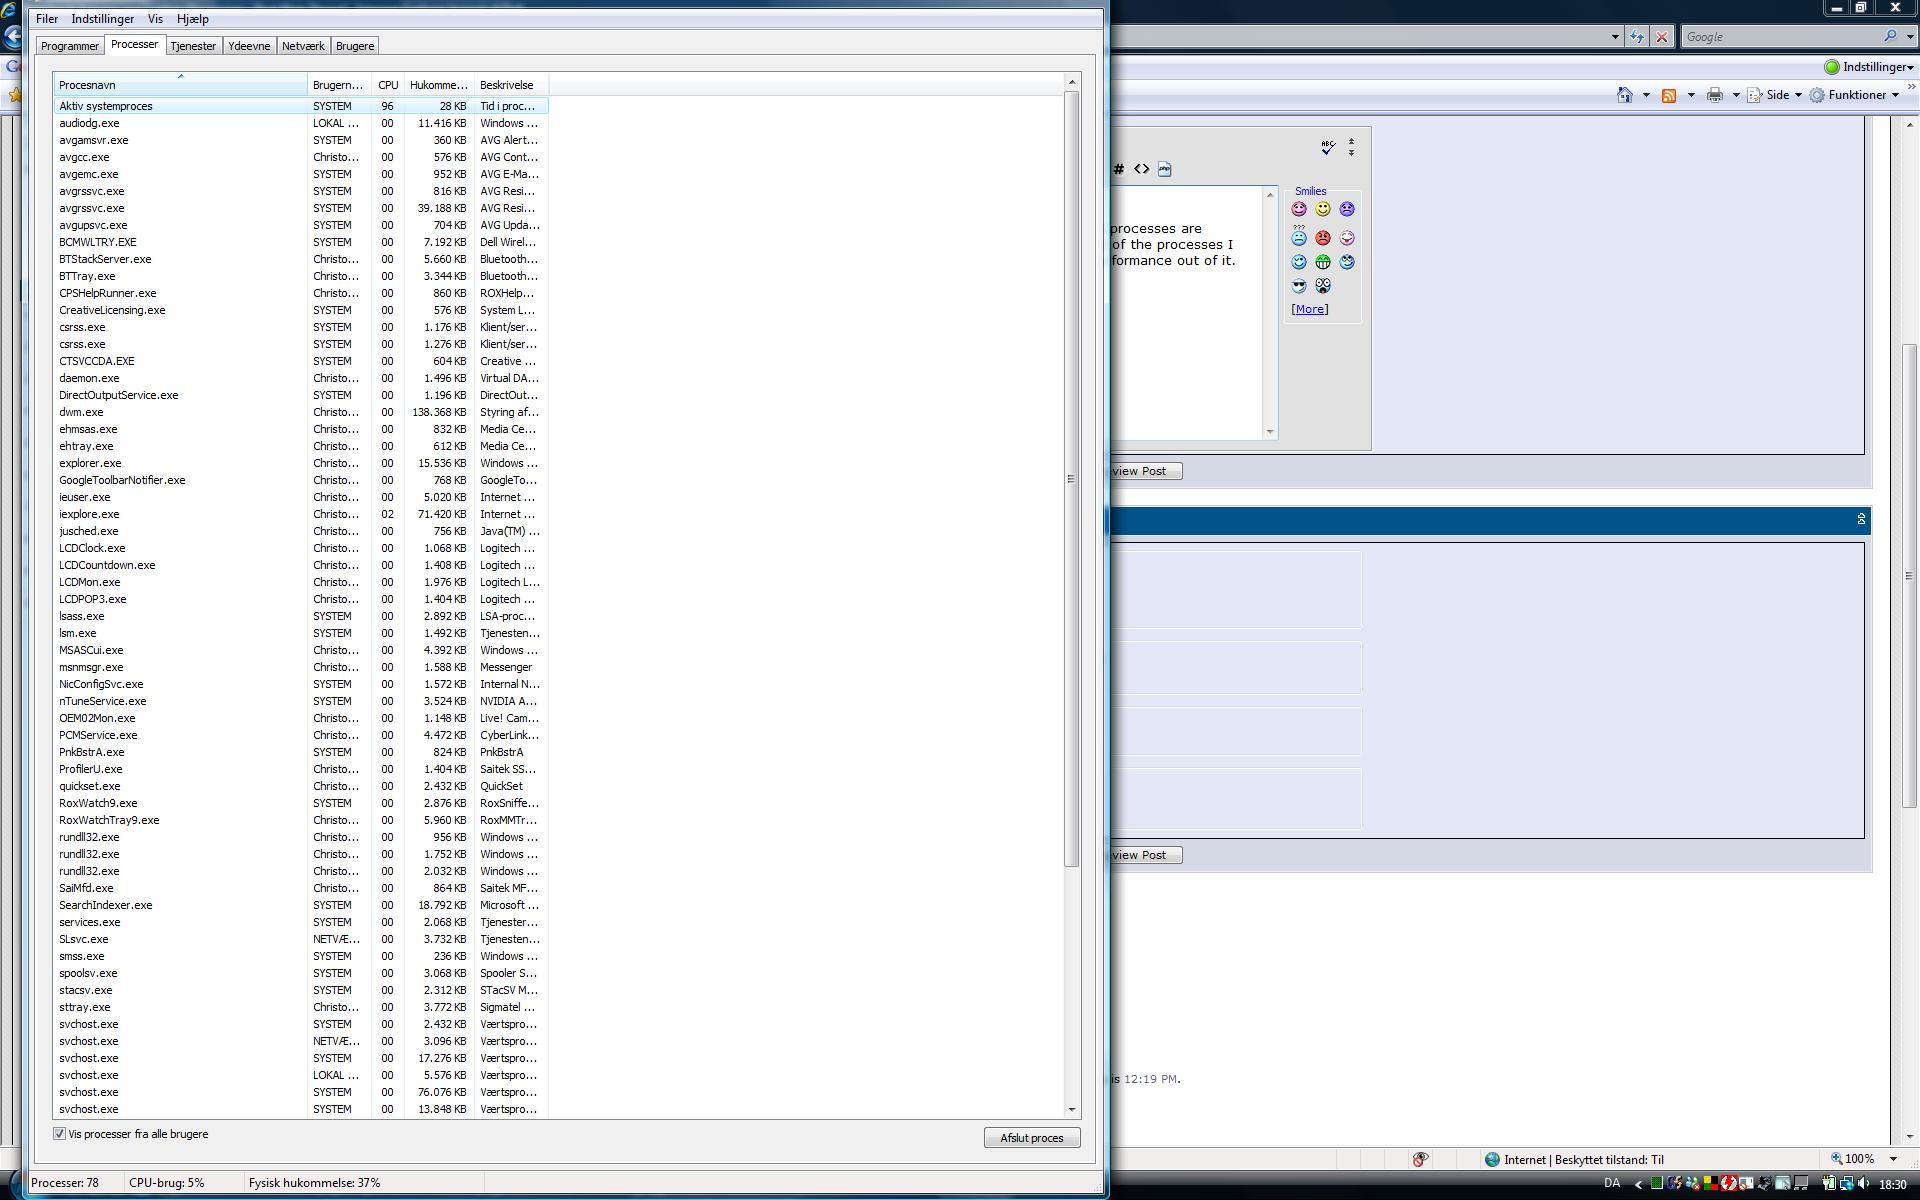Open the zoom level dropdown arrow

(1893, 1160)
